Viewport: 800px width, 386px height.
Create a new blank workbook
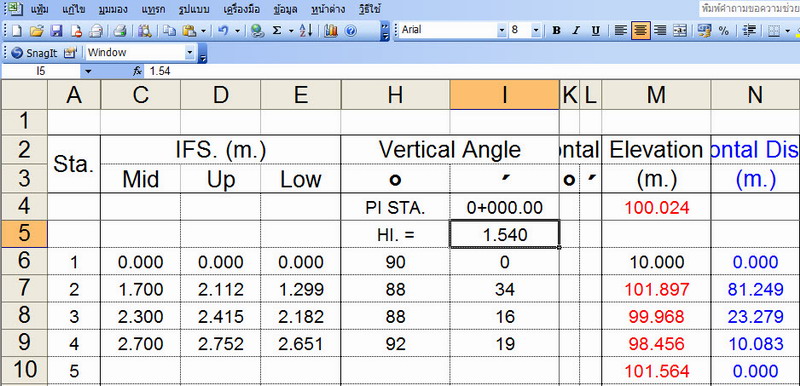(16, 31)
